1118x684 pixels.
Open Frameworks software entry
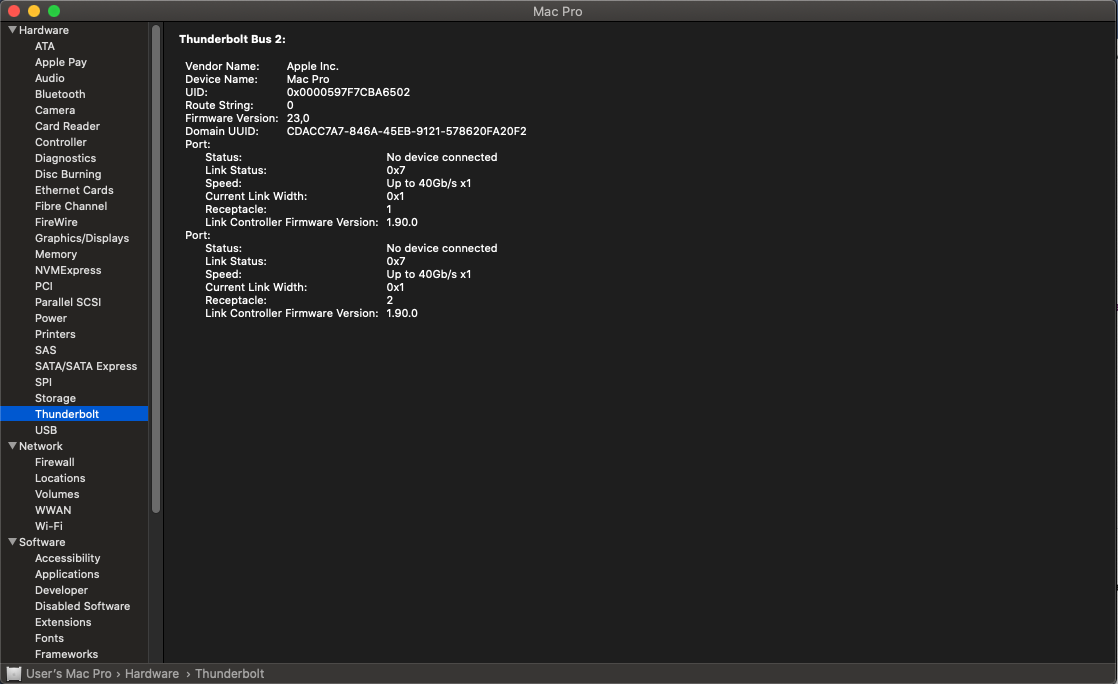coord(66,654)
